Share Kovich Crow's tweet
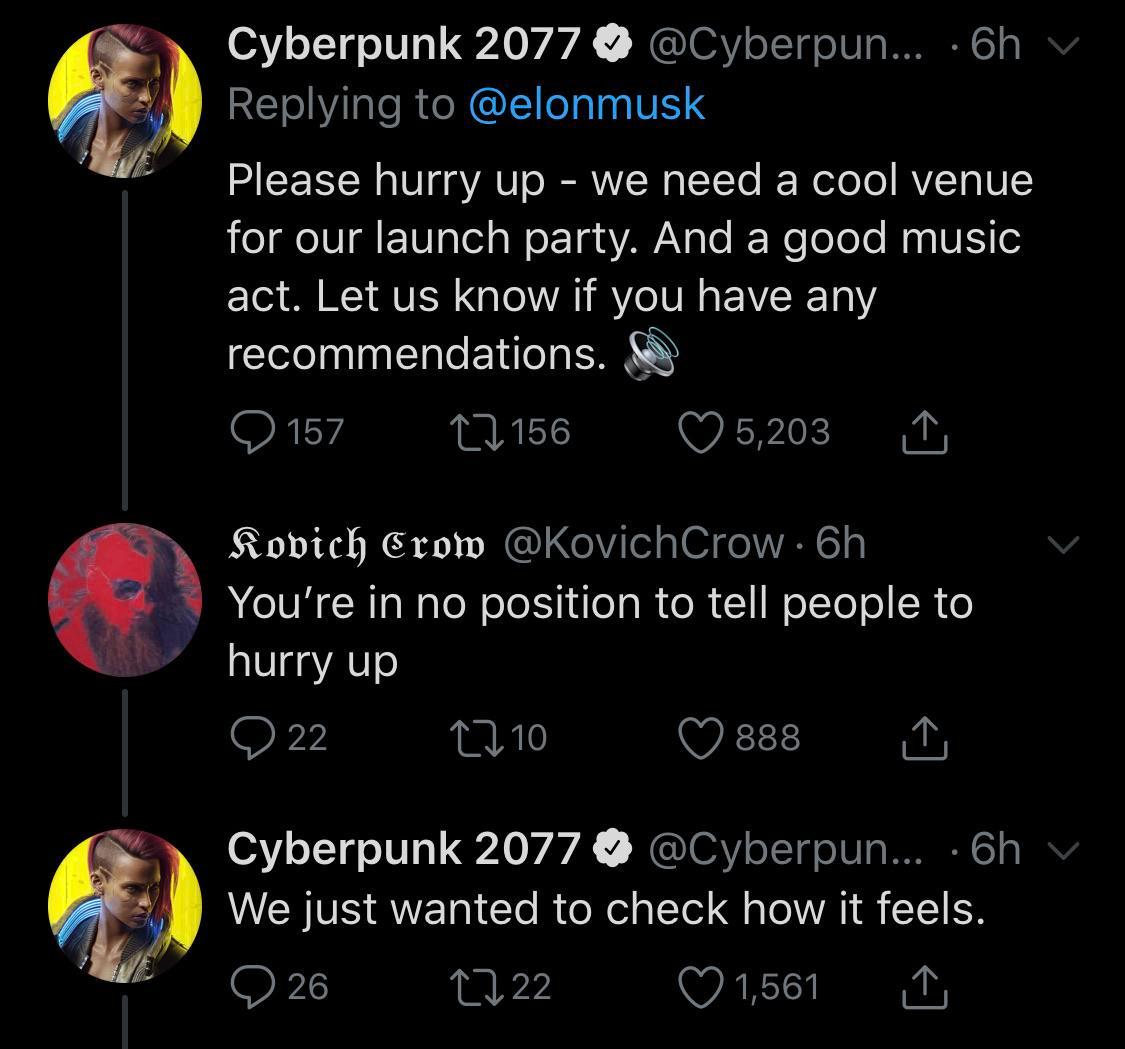Image resolution: width=1125 pixels, height=1049 pixels. (926, 738)
